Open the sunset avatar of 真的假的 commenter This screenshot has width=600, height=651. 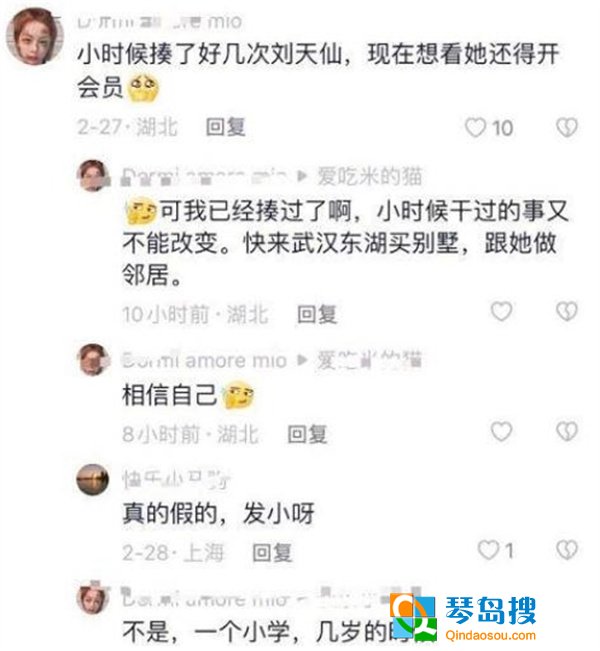click(93, 480)
